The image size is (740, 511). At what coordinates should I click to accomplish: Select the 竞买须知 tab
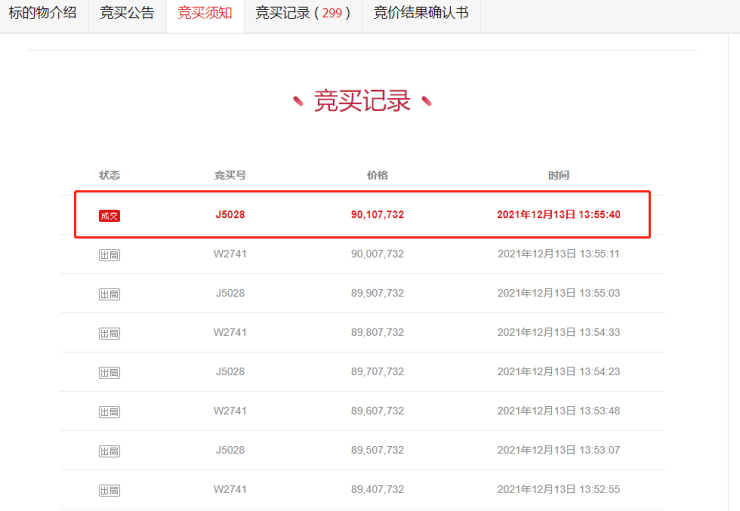[x=205, y=13]
